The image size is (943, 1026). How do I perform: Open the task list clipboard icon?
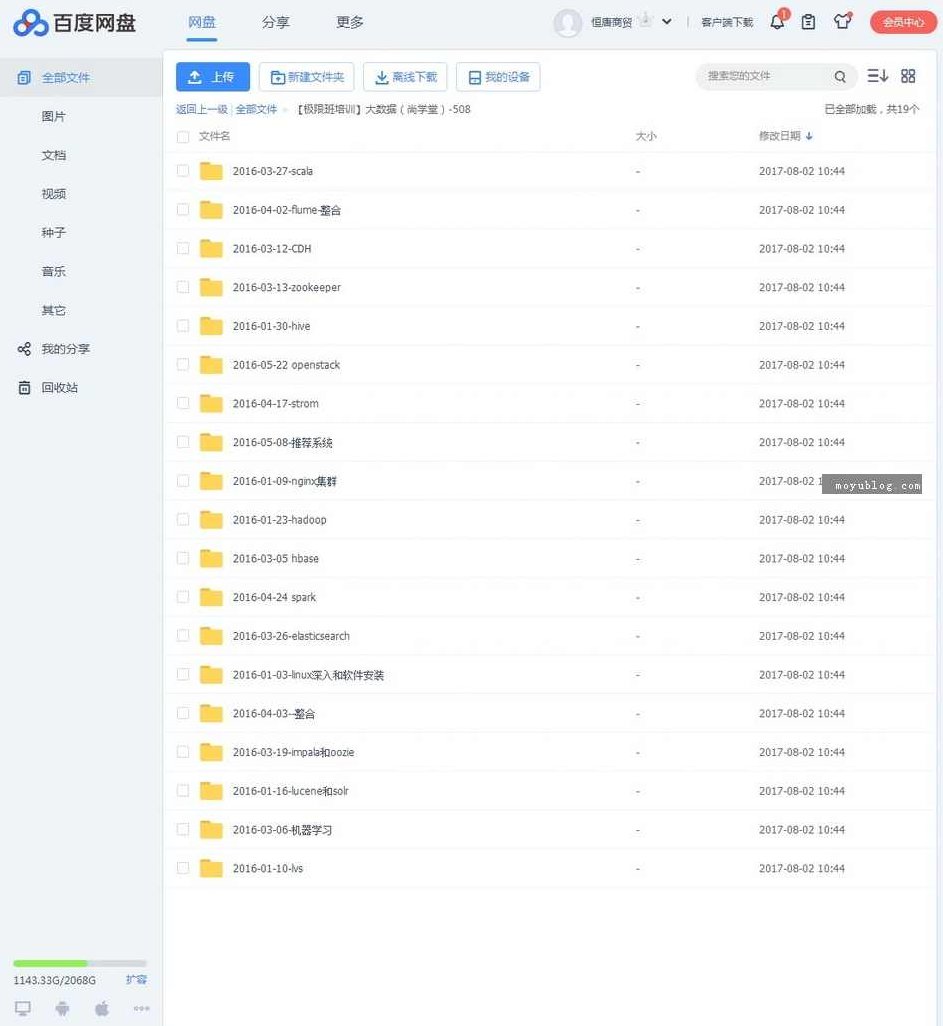point(809,21)
